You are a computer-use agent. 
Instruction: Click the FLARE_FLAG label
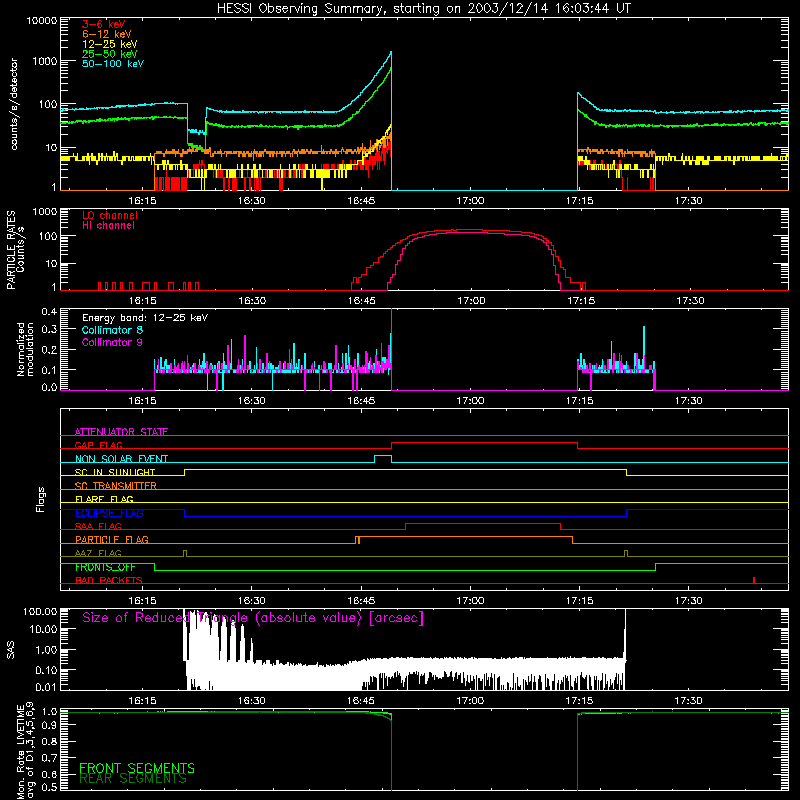[x=104, y=499]
